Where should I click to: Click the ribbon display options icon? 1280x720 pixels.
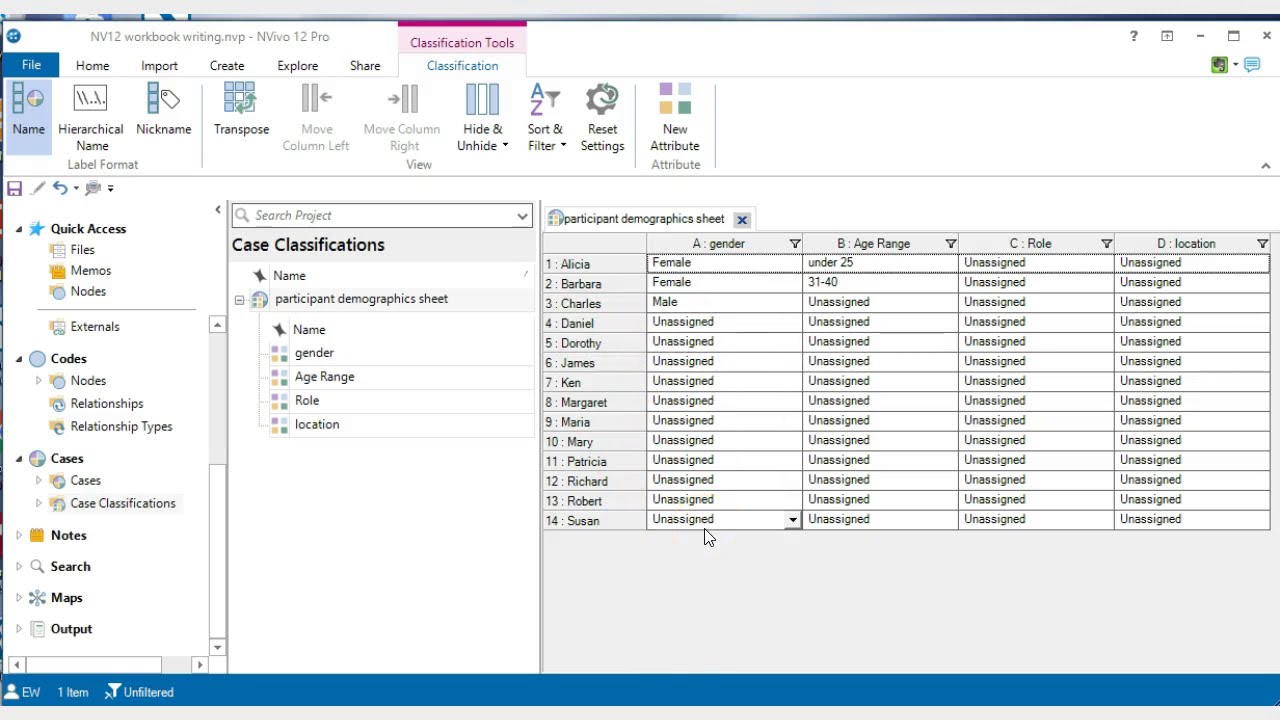point(1167,36)
